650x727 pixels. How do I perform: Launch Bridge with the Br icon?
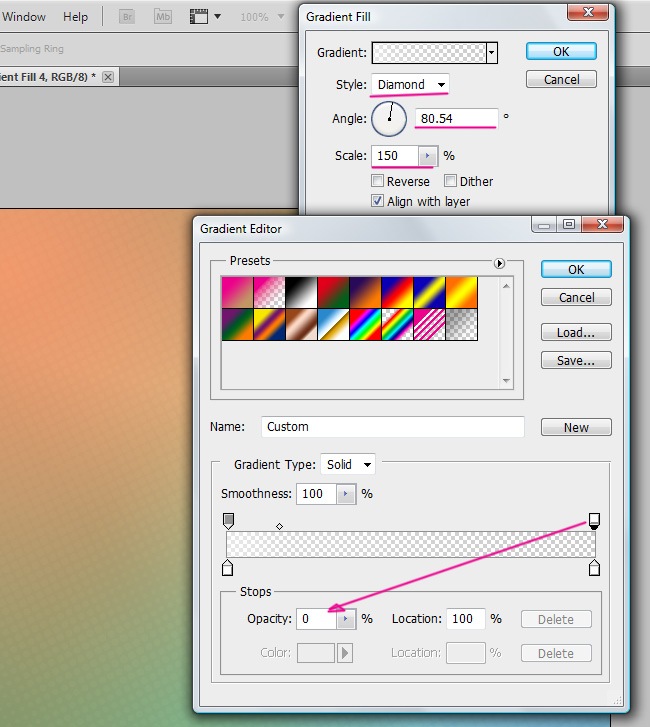(x=127, y=17)
